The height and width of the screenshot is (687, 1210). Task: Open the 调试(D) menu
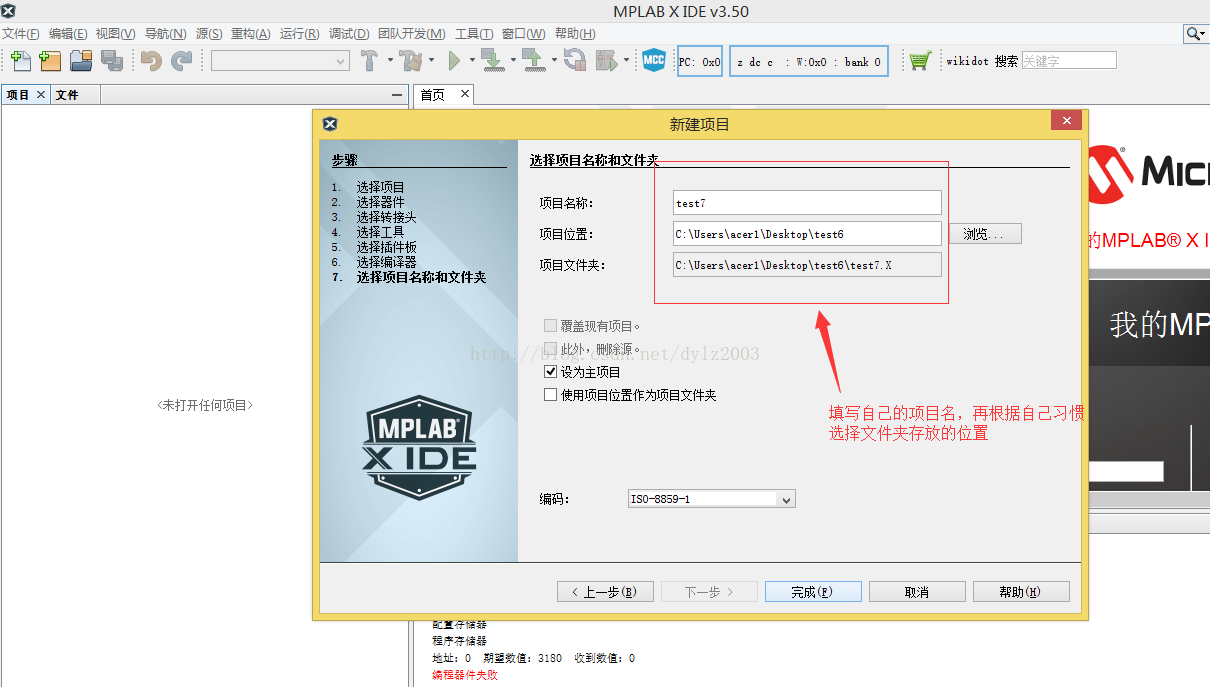pos(349,34)
